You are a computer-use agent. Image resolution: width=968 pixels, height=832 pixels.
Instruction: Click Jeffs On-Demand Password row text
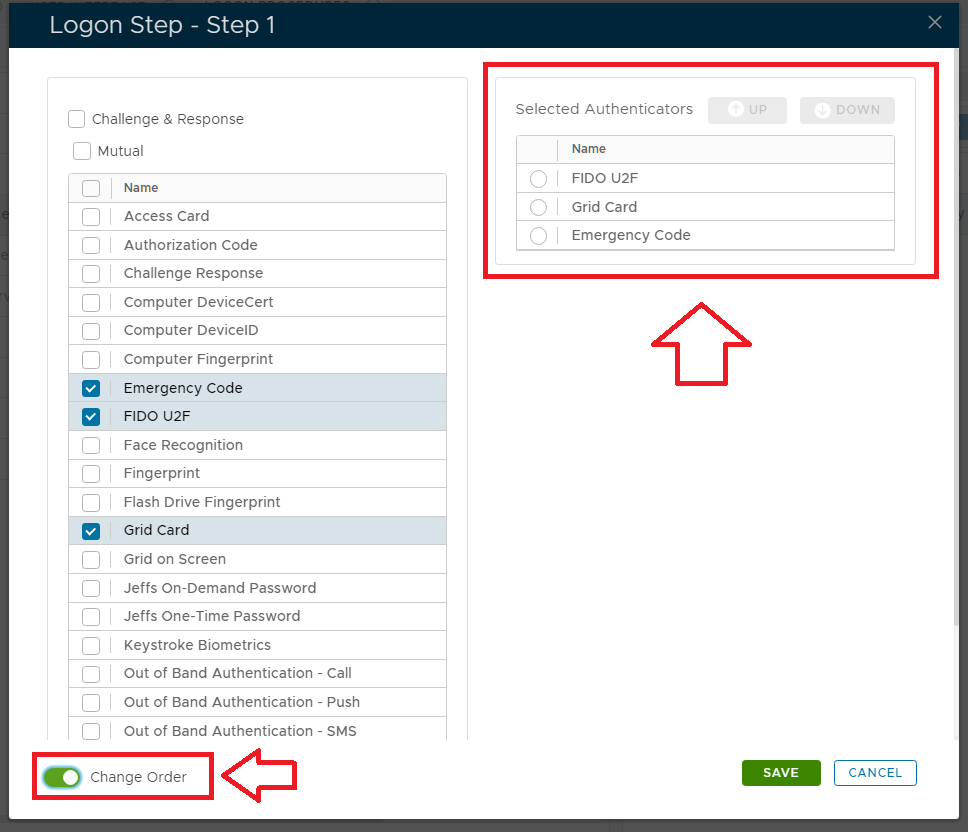tap(220, 588)
